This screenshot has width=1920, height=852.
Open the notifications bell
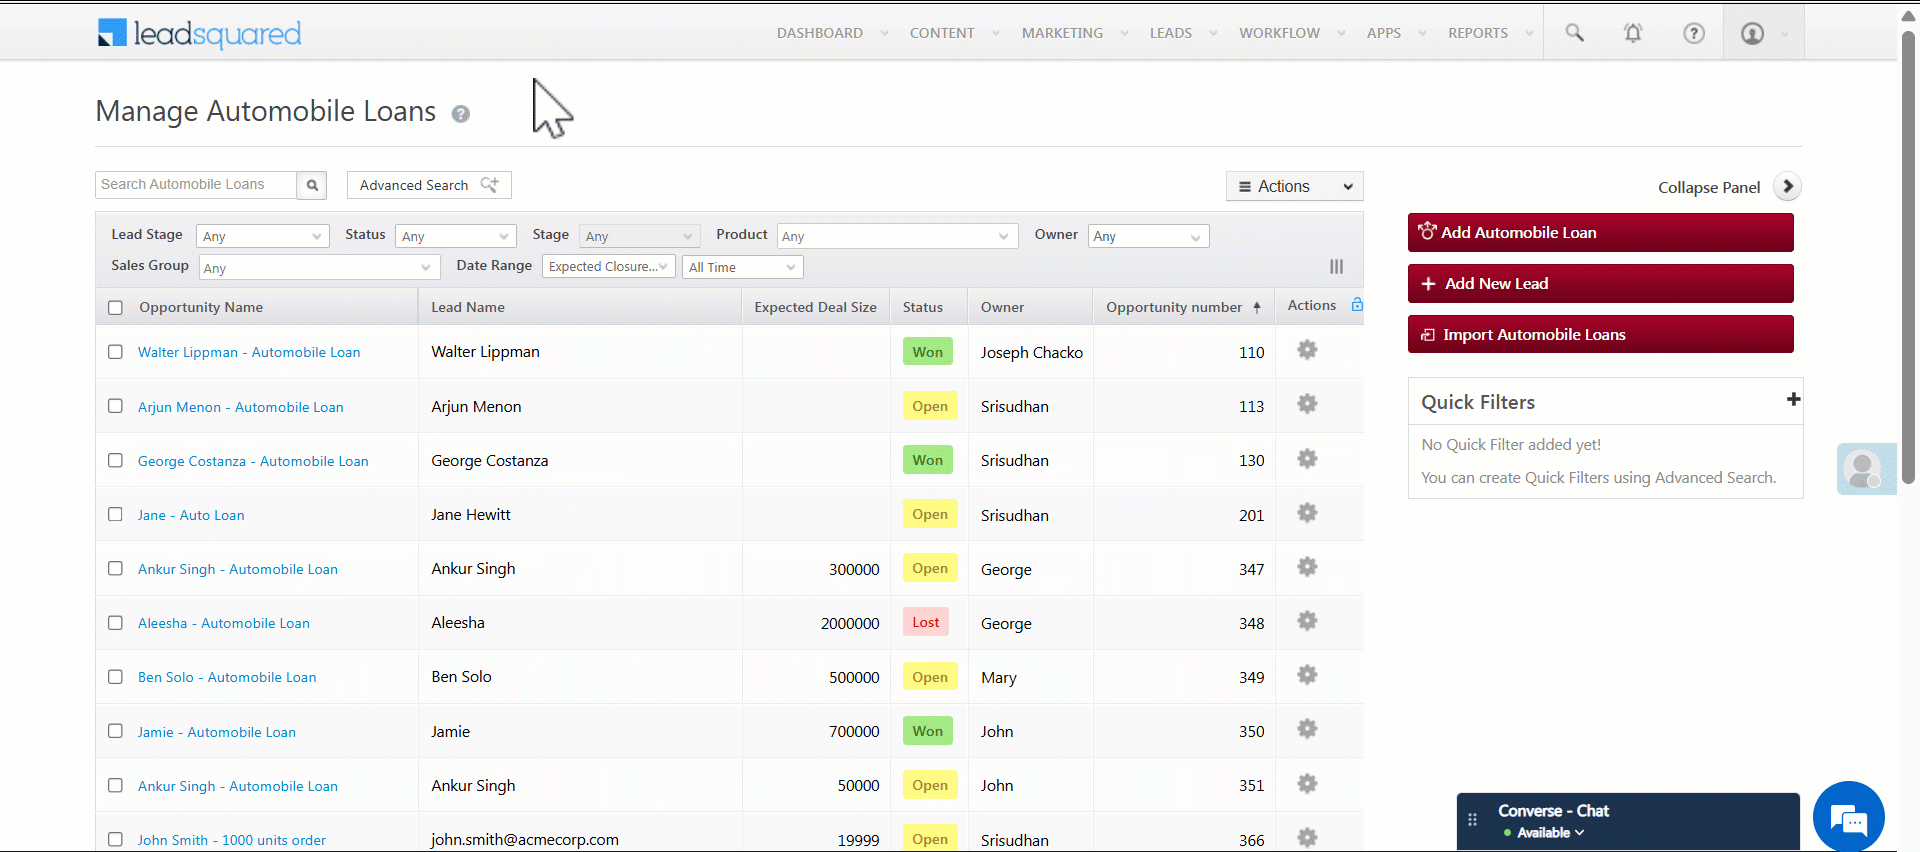pos(1633,33)
